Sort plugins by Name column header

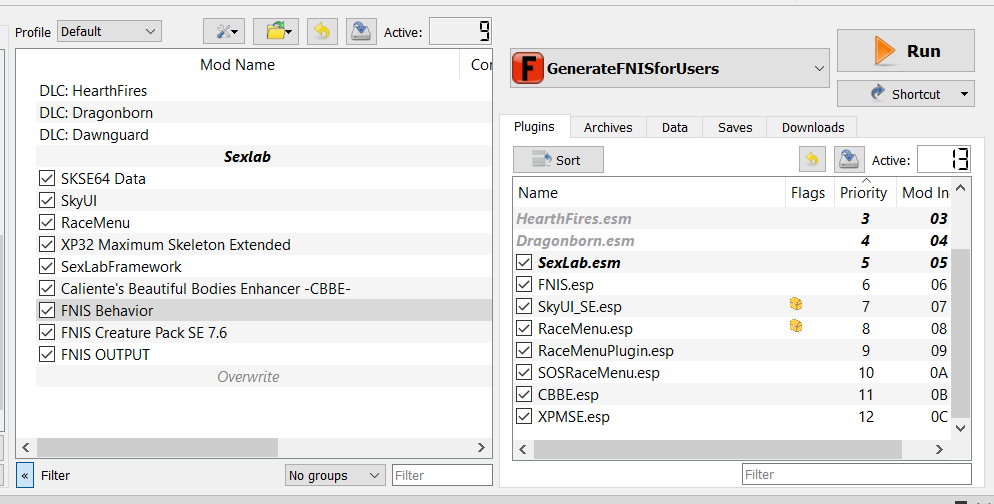point(649,193)
